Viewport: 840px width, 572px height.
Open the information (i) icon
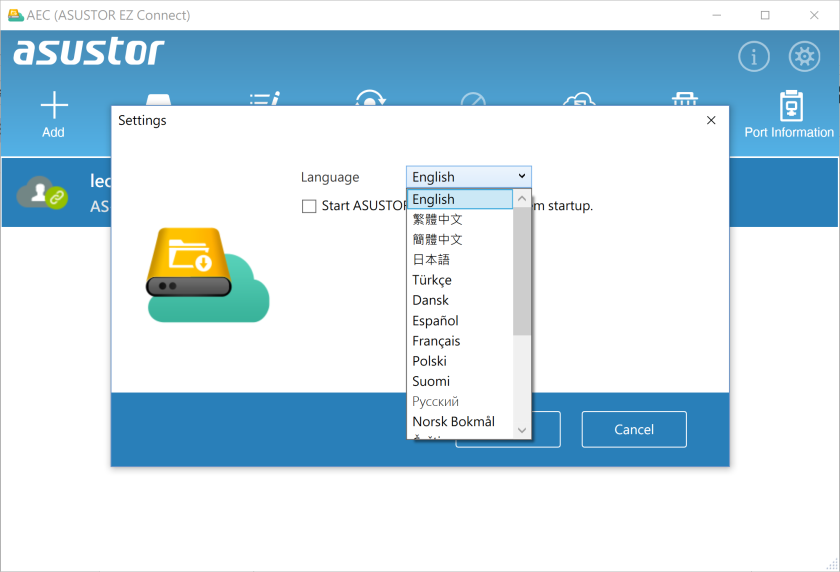point(754,56)
